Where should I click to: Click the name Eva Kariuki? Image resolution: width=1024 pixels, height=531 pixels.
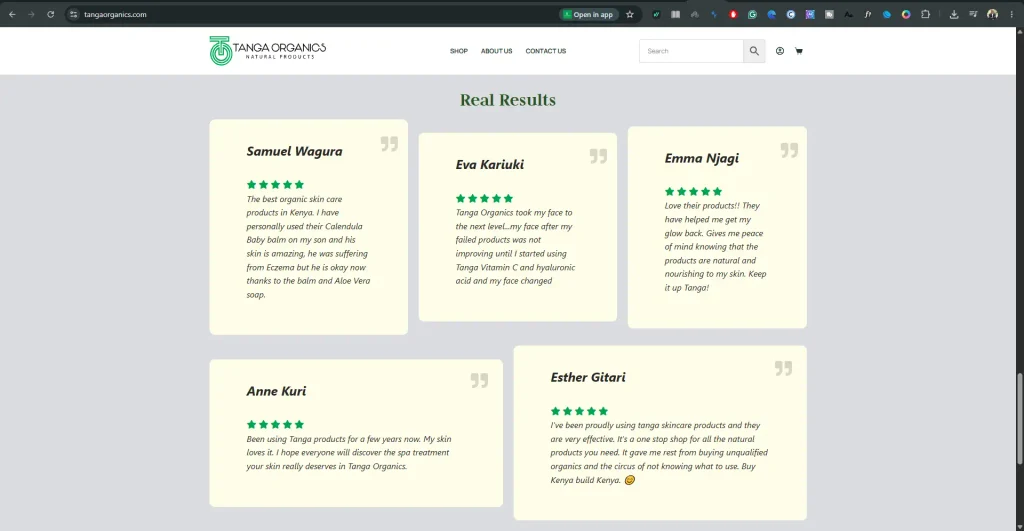(490, 165)
